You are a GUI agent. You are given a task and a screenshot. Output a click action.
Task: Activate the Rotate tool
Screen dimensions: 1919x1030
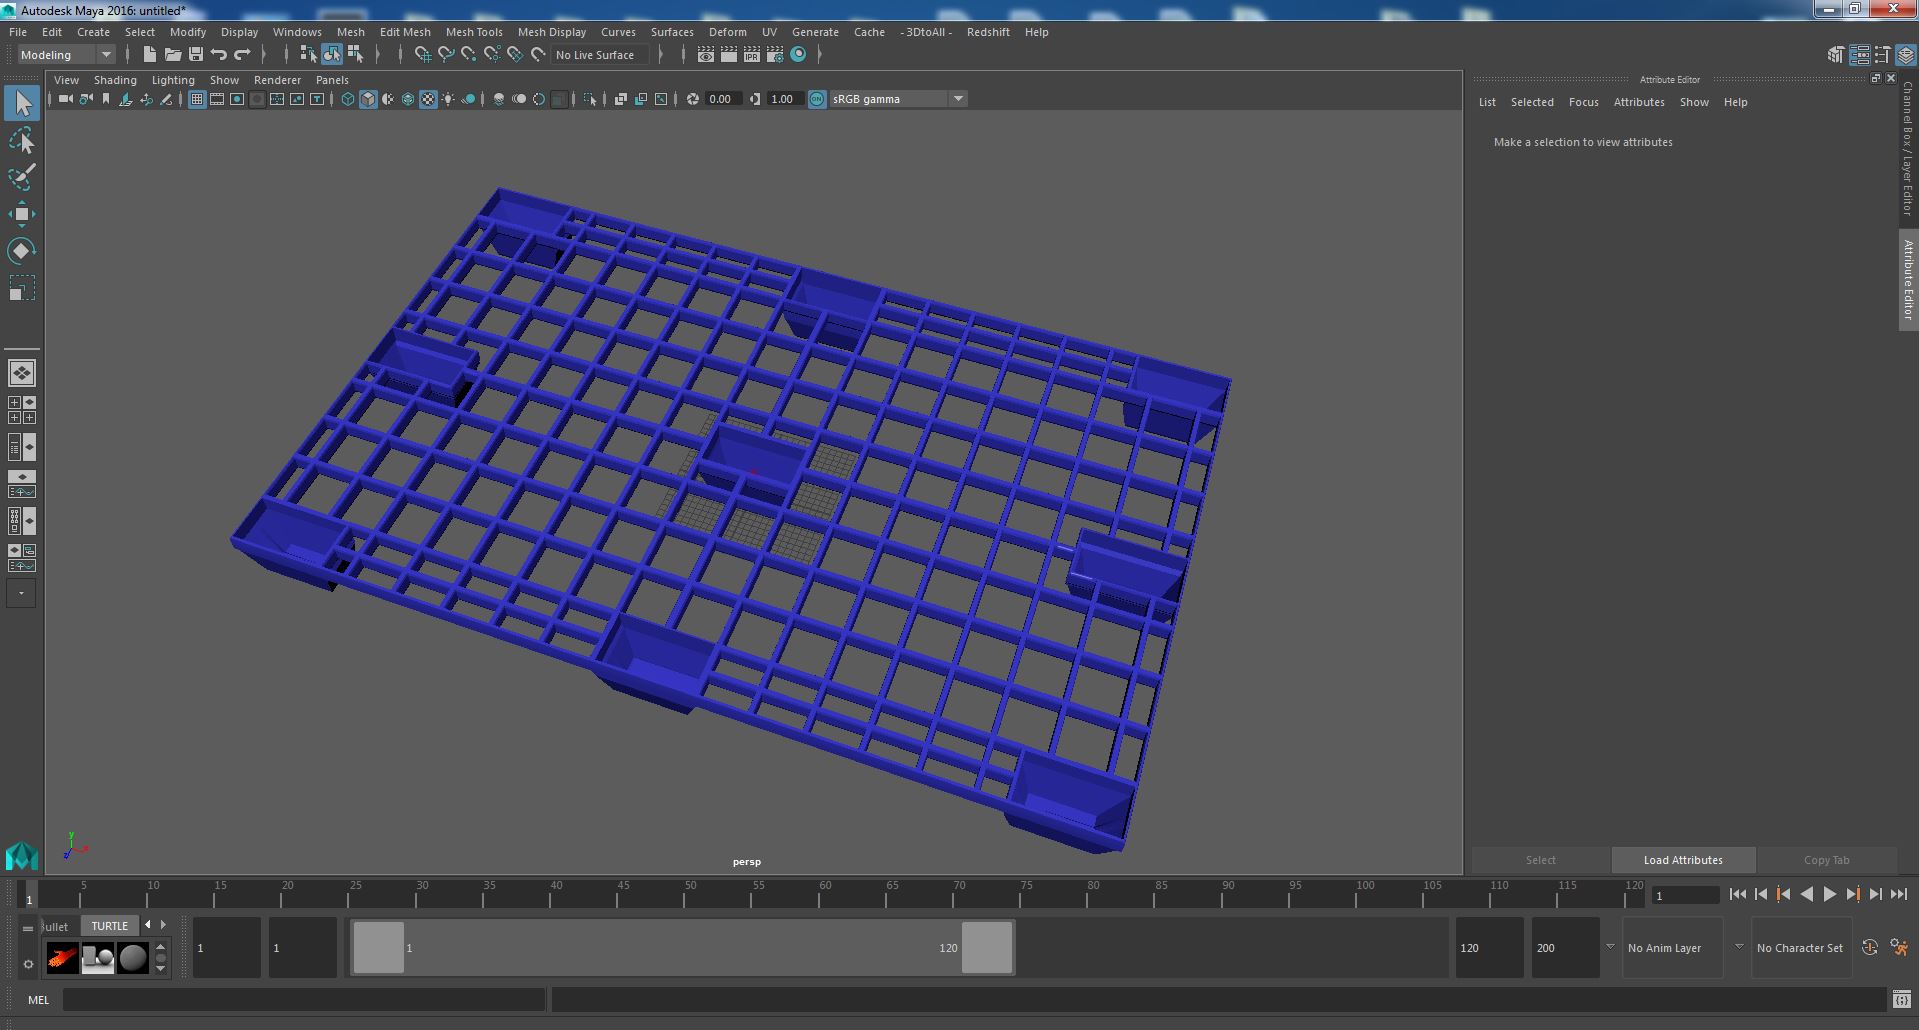(21, 251)
